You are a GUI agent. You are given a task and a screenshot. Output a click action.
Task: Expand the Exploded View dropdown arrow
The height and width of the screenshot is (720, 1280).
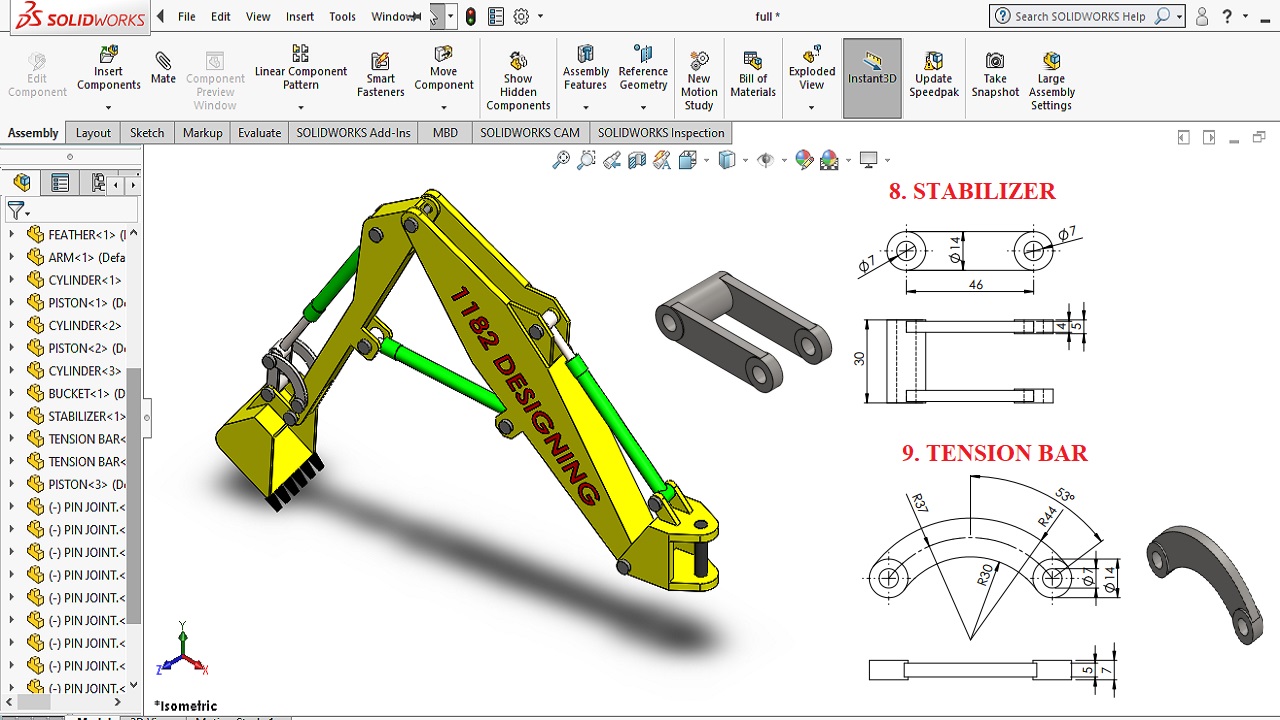(812, 106)
